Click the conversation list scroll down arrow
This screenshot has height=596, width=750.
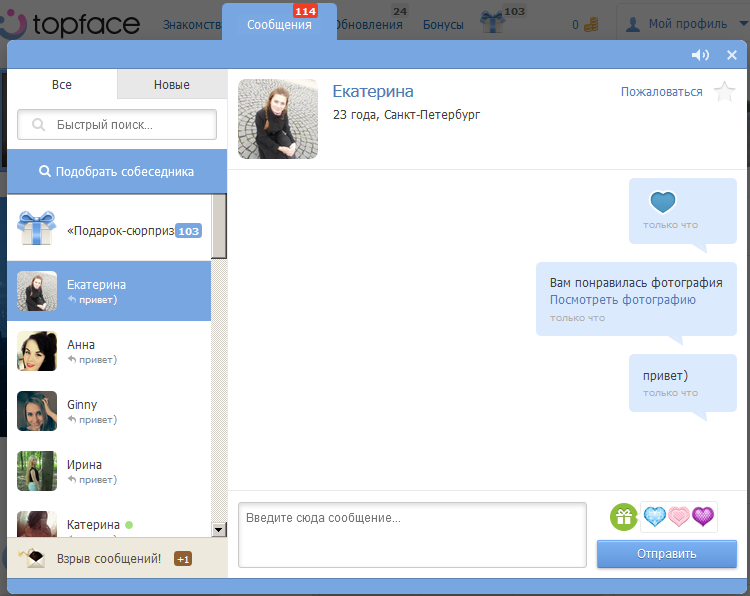pyautogui.click(x=219, y=530)
